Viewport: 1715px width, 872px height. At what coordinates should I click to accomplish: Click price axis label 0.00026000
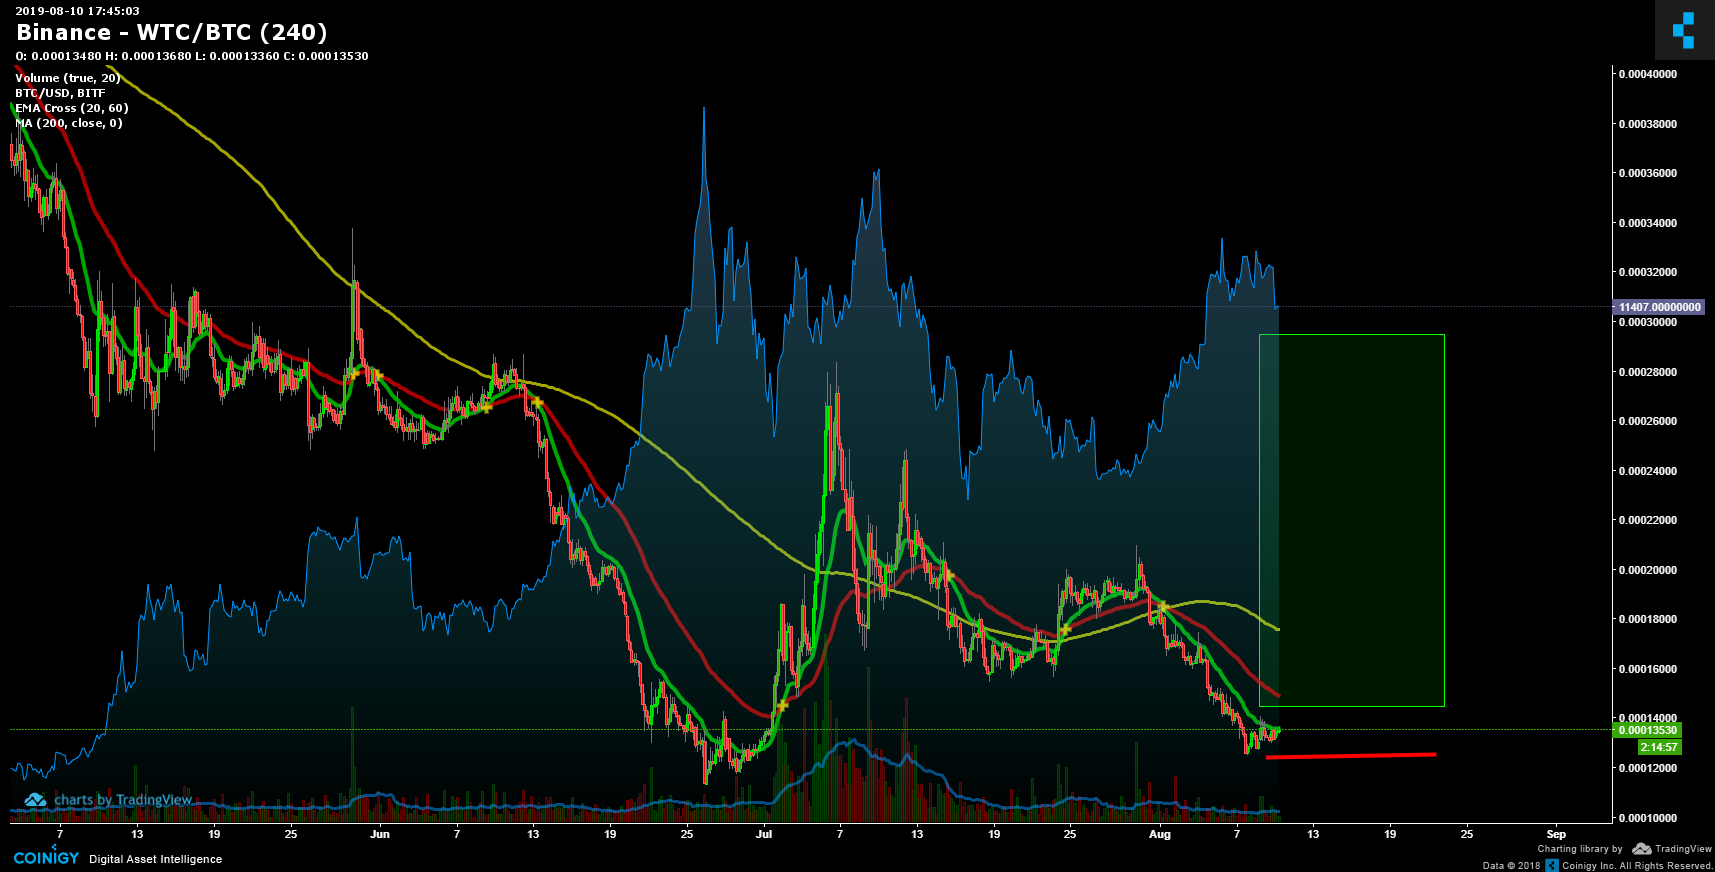[1648, 421]
